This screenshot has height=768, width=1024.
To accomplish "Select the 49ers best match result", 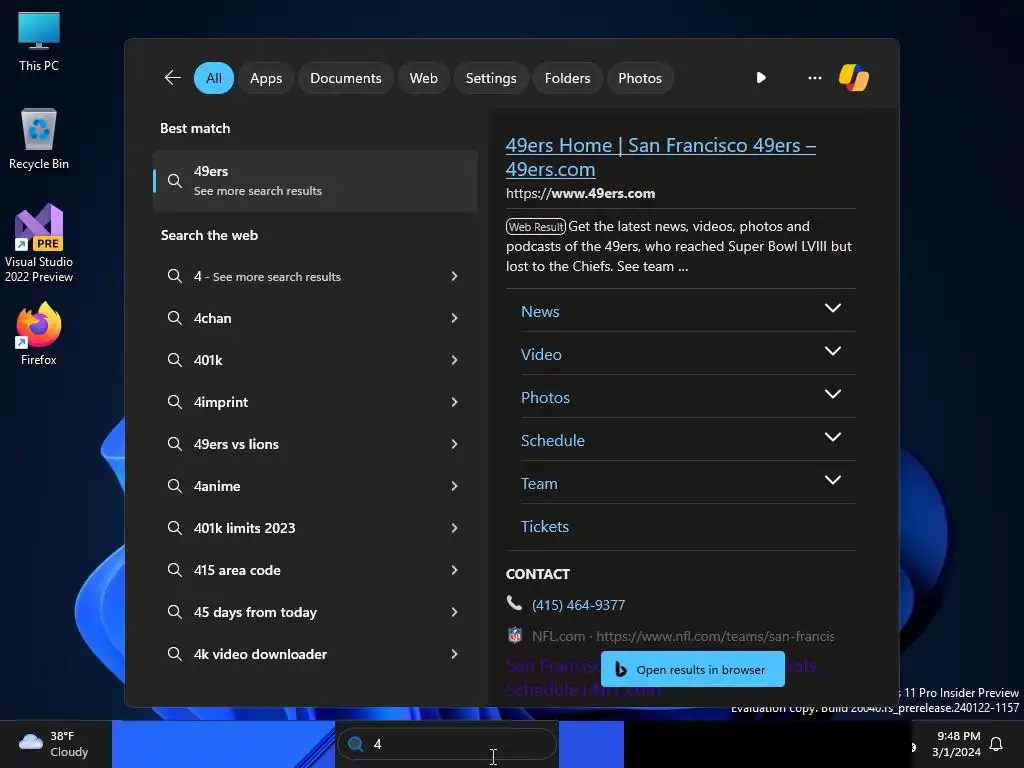I will pyautogui.click(x=315, y=181).
